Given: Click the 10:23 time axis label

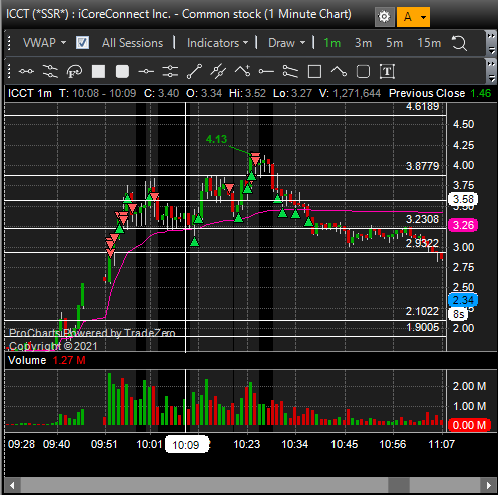Looking at the screenshot, I should 247,444.
